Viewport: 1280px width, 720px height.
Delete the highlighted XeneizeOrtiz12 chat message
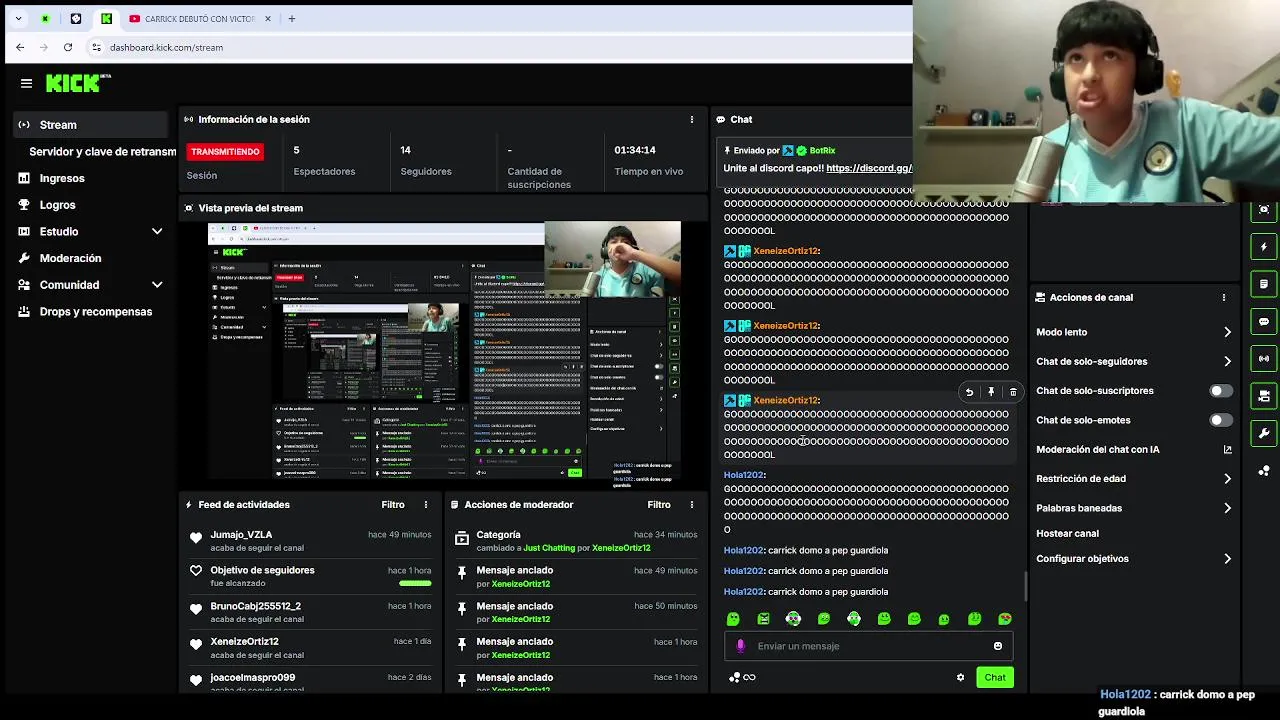point(1013,393)
